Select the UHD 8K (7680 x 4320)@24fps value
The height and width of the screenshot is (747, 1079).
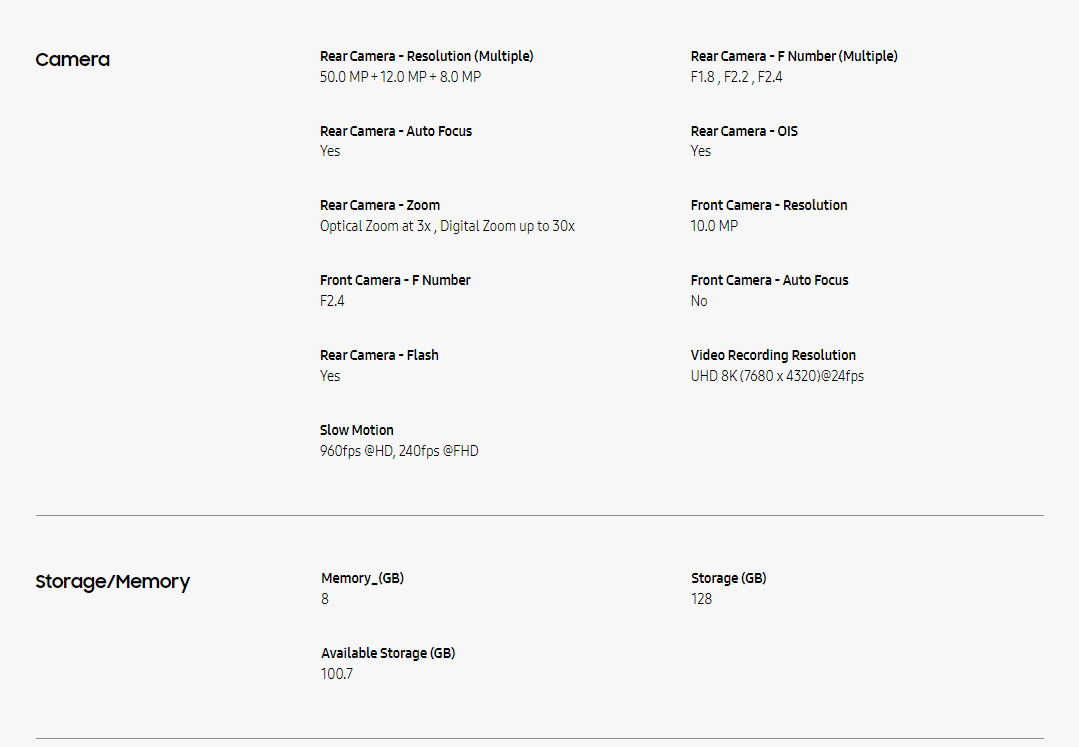(777, 376)
